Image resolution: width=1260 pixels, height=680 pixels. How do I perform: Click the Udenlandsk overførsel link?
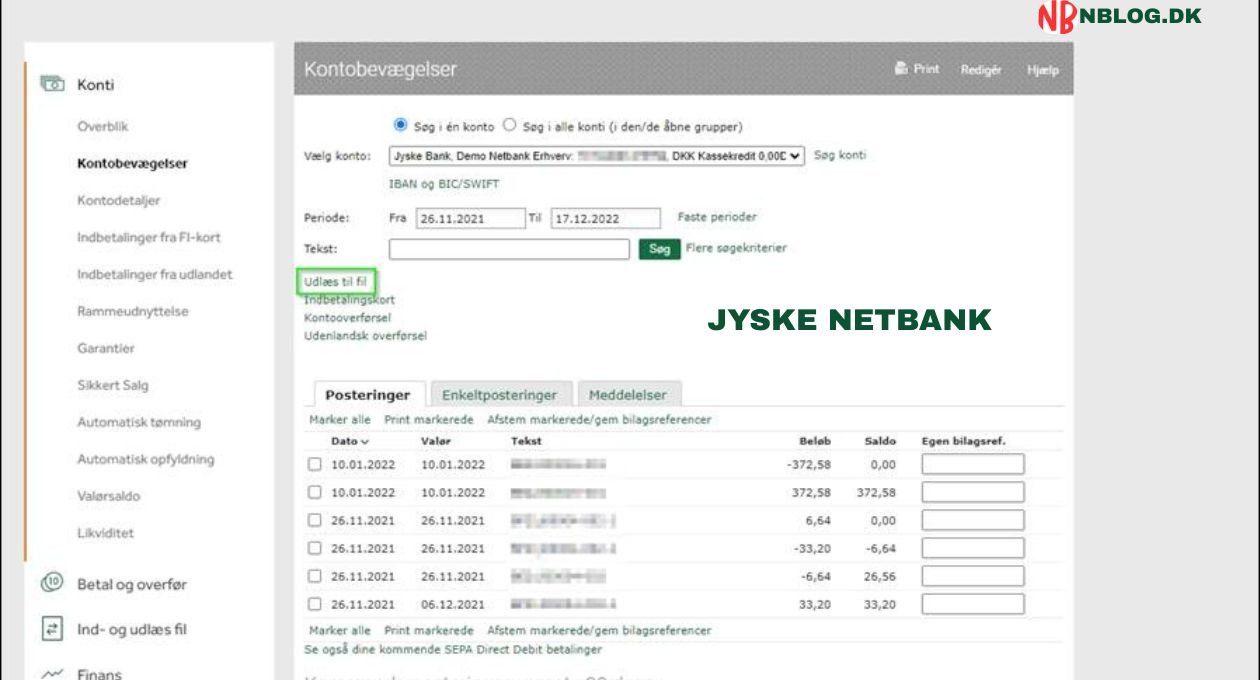[x=365, y=336]
